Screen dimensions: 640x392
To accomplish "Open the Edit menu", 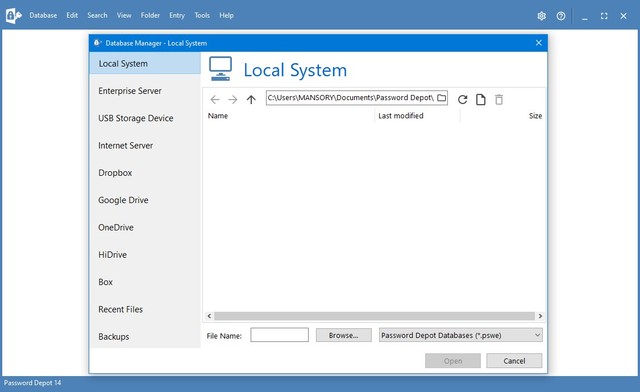I will [x=72, y=16].
